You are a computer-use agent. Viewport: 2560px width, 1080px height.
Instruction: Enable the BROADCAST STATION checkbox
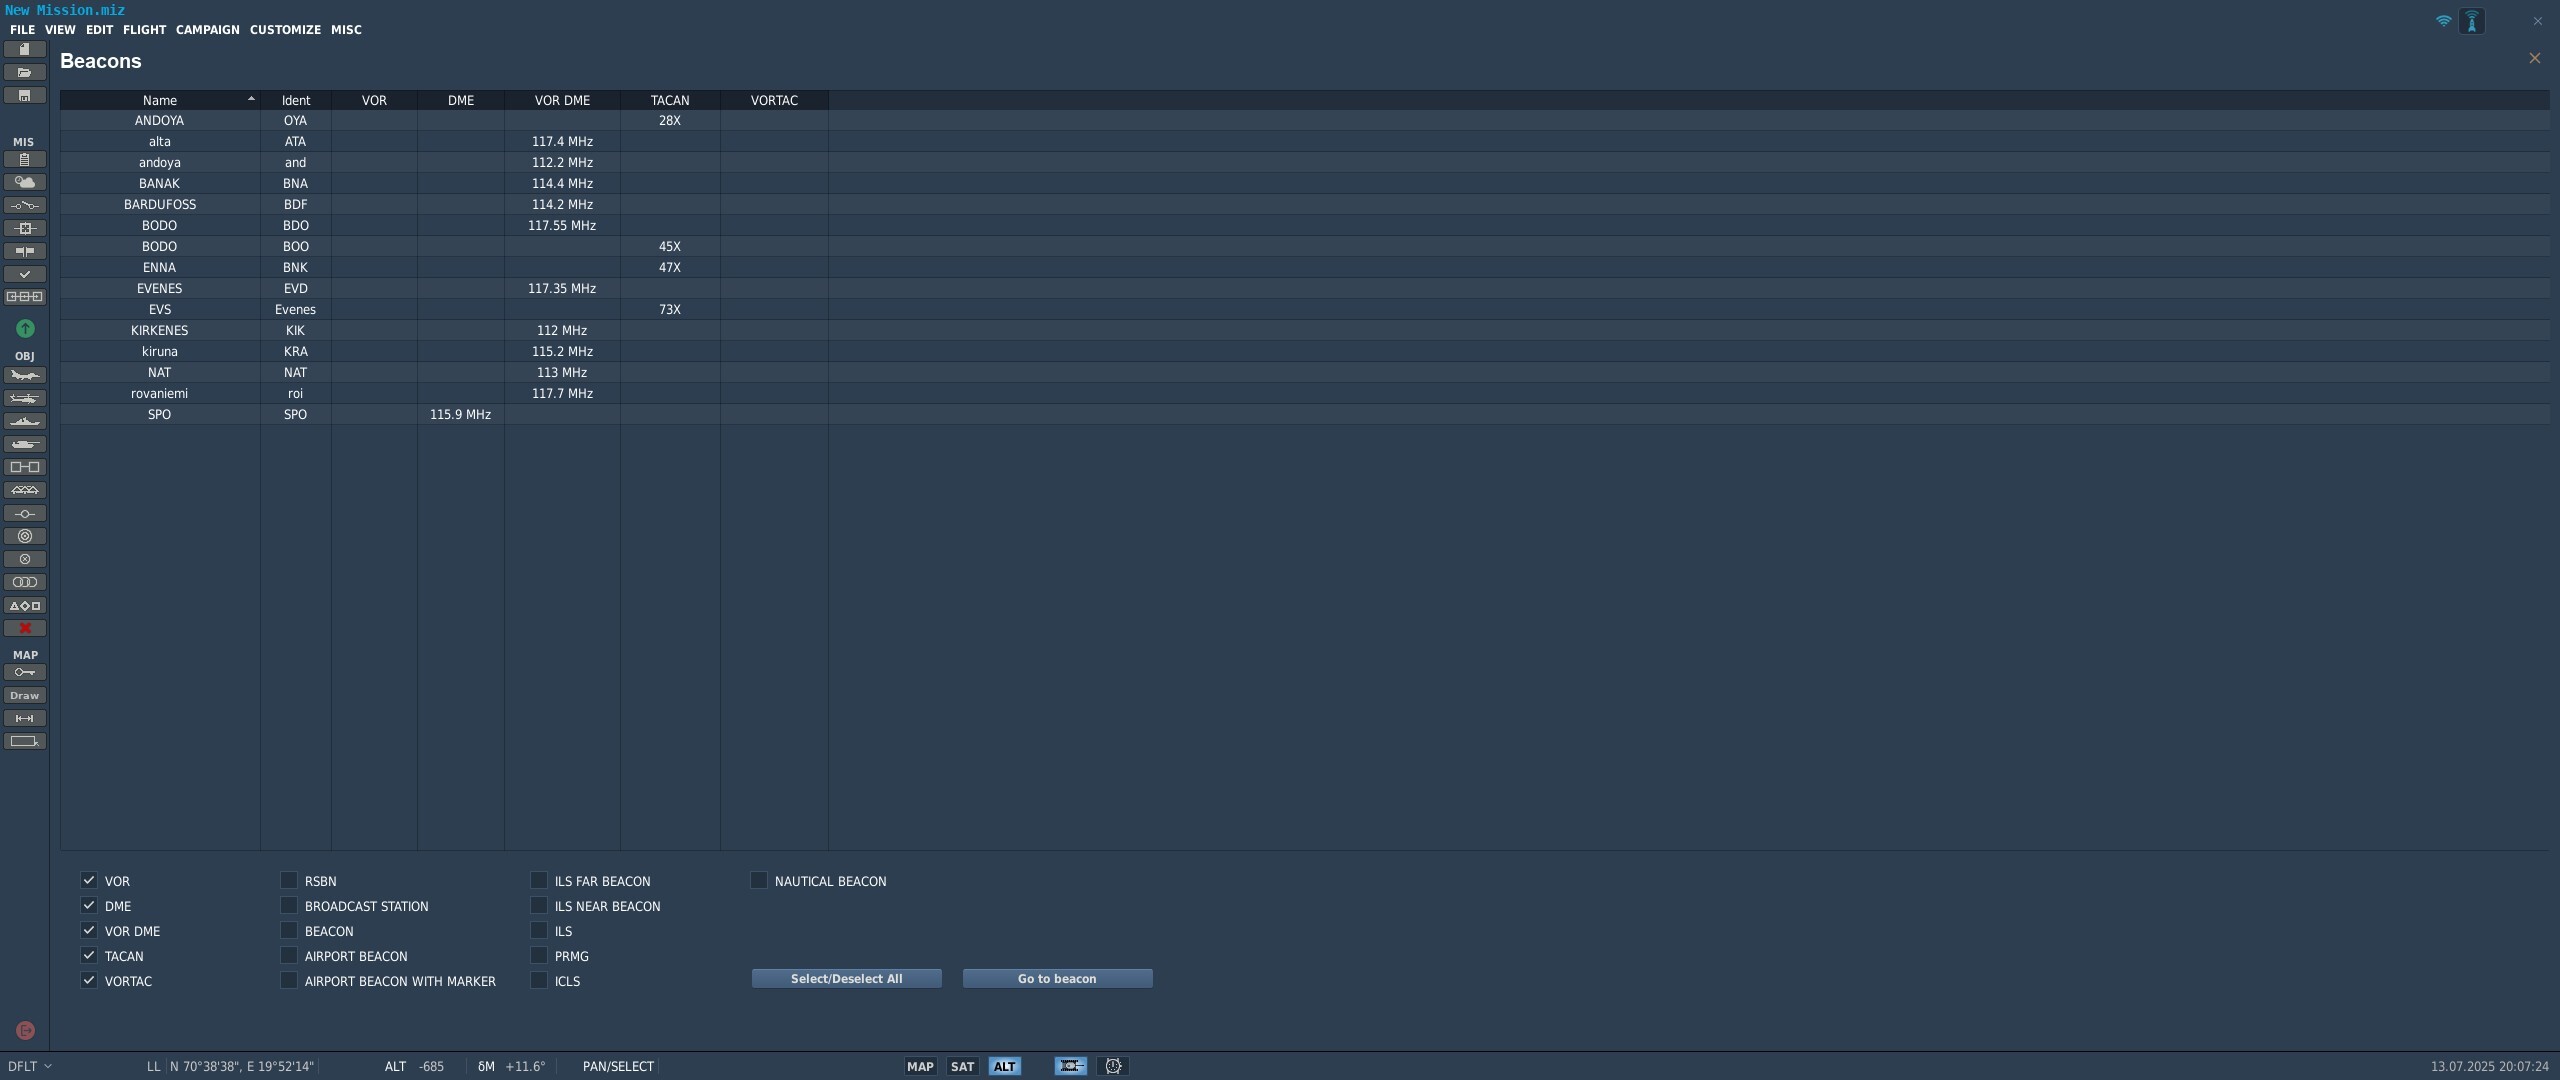(x=289, y=905)
